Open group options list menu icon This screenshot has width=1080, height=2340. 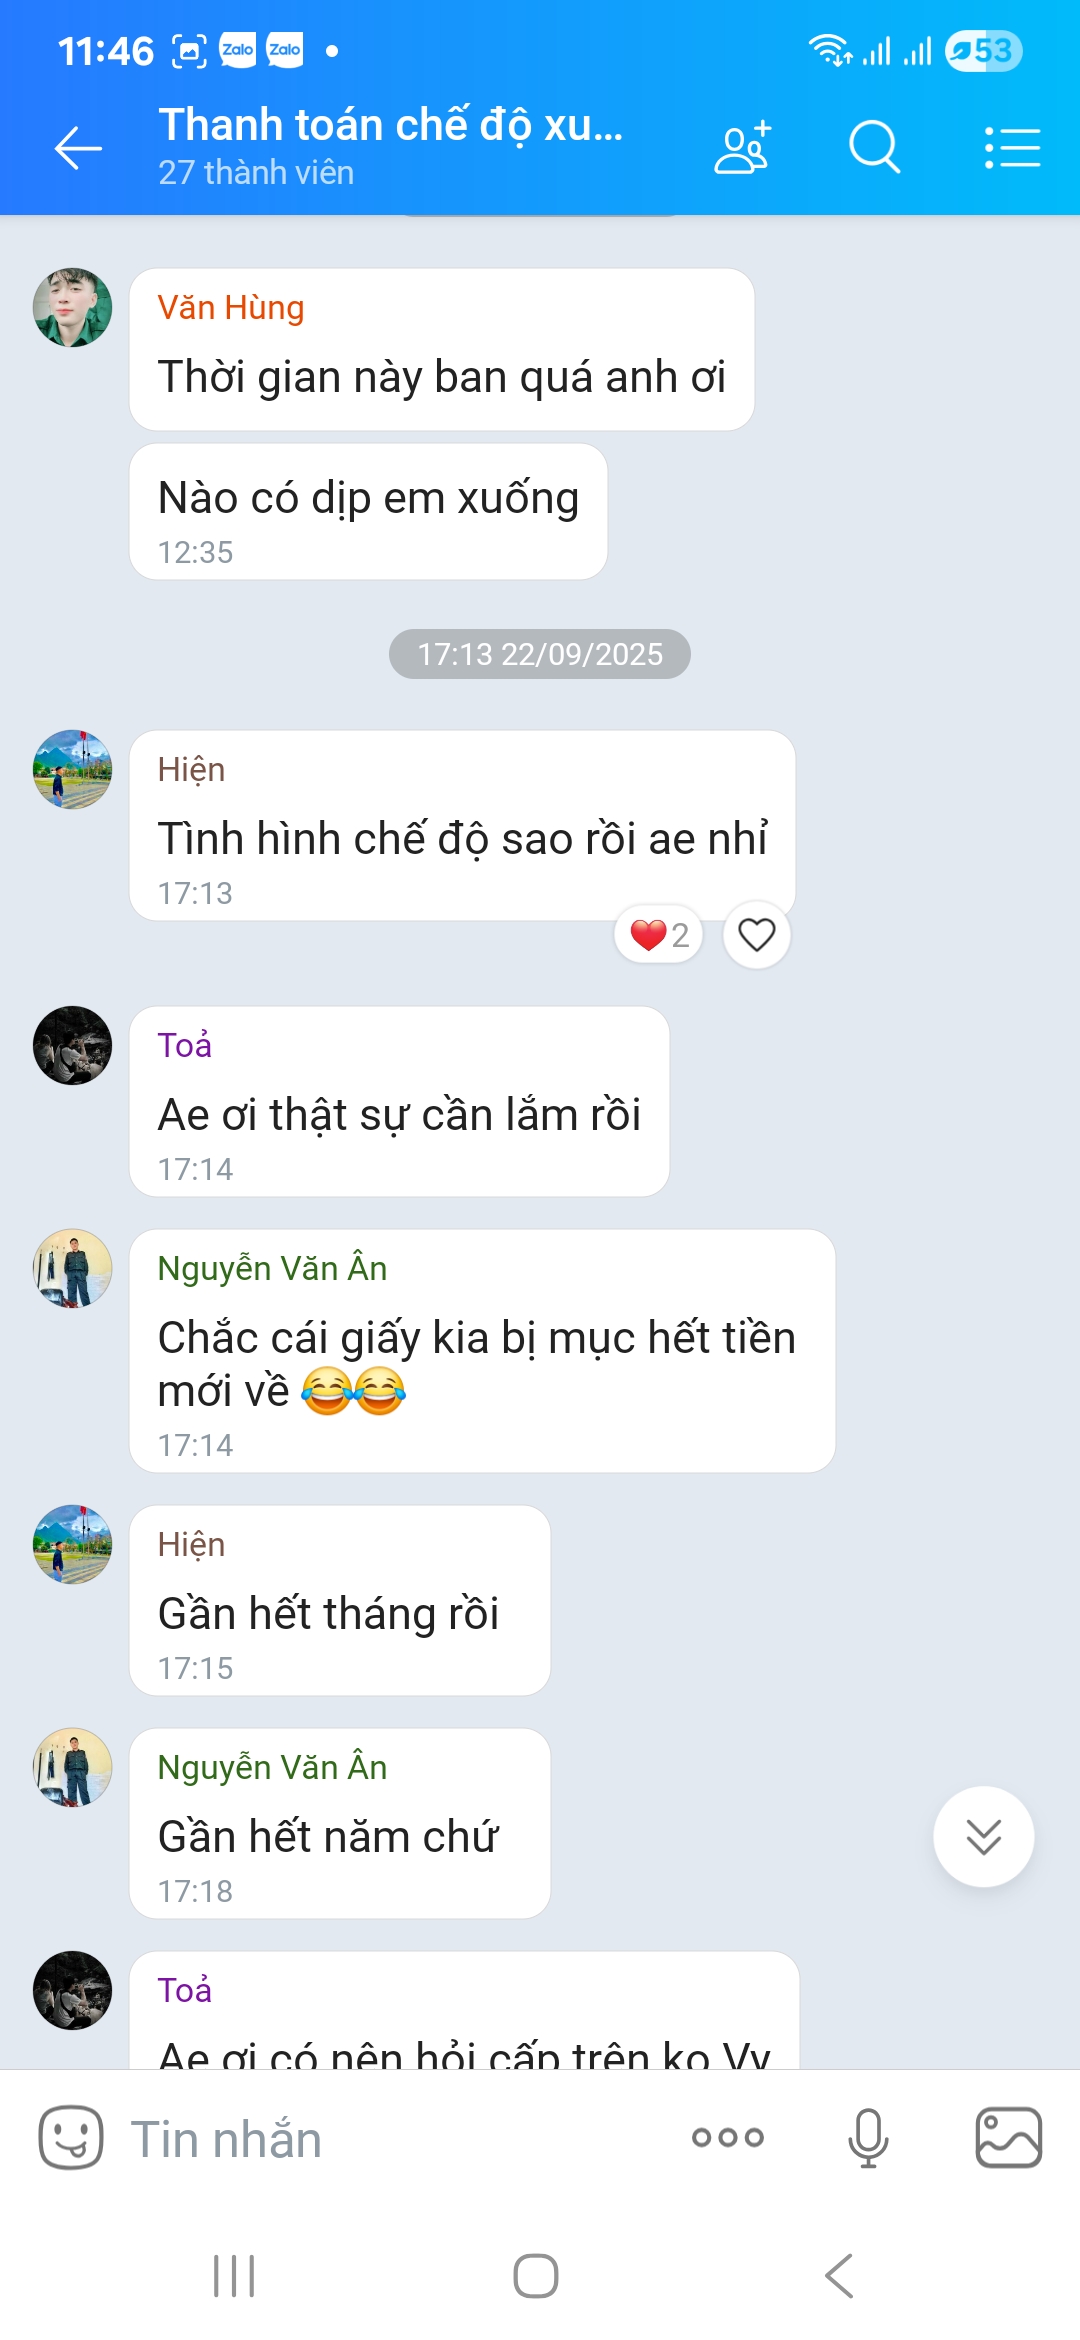pyautogui.click(x=1012, y=148)
